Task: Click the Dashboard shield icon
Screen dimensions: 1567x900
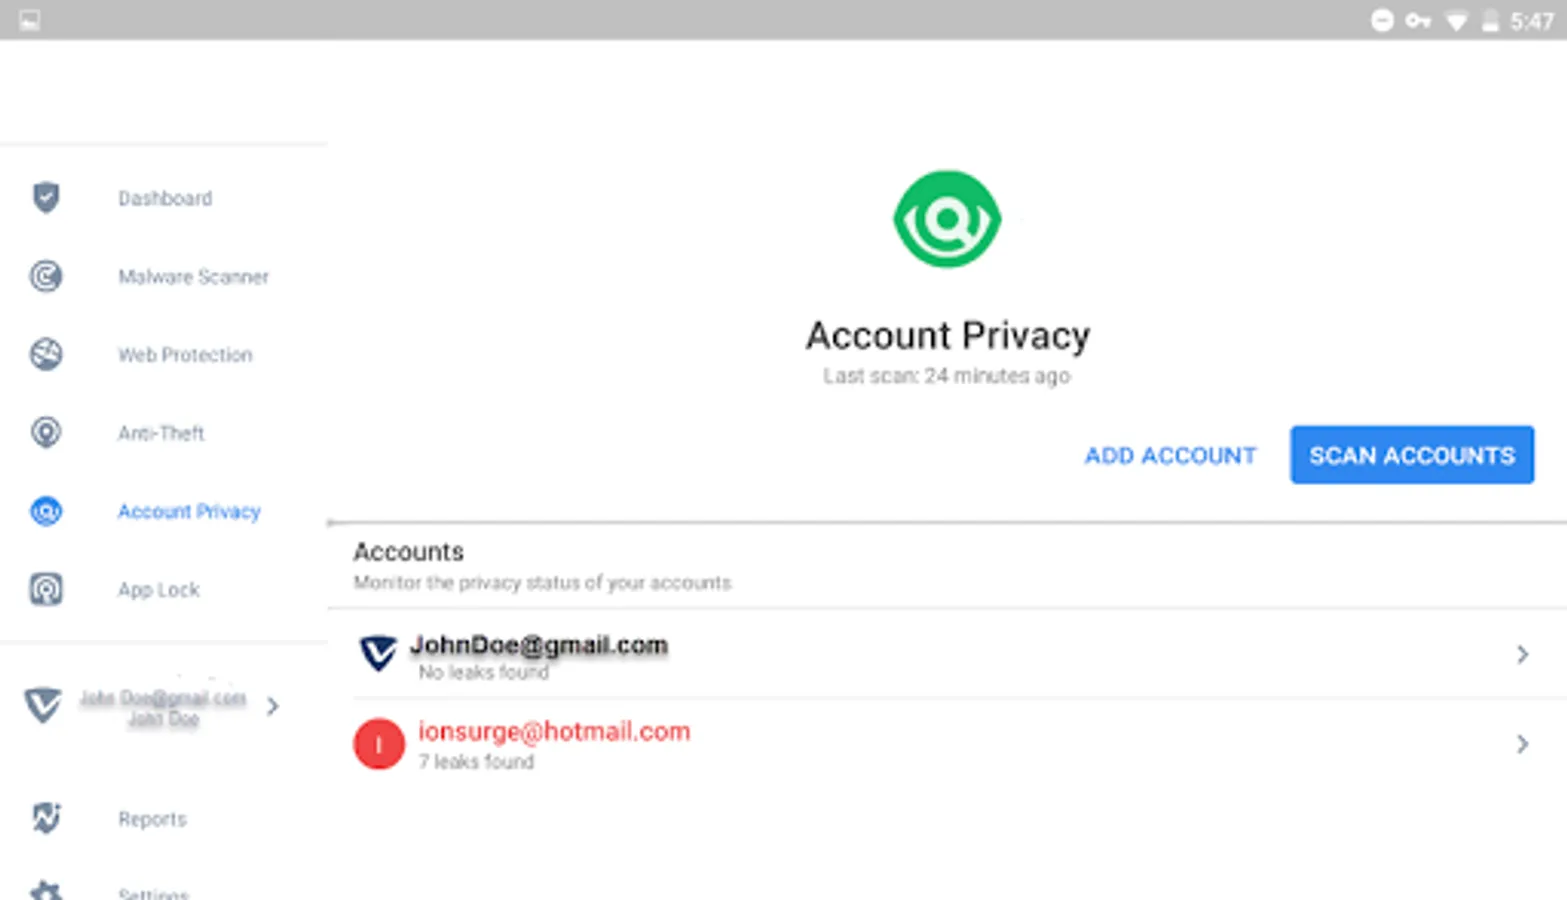Action: [x=46, y=197]
